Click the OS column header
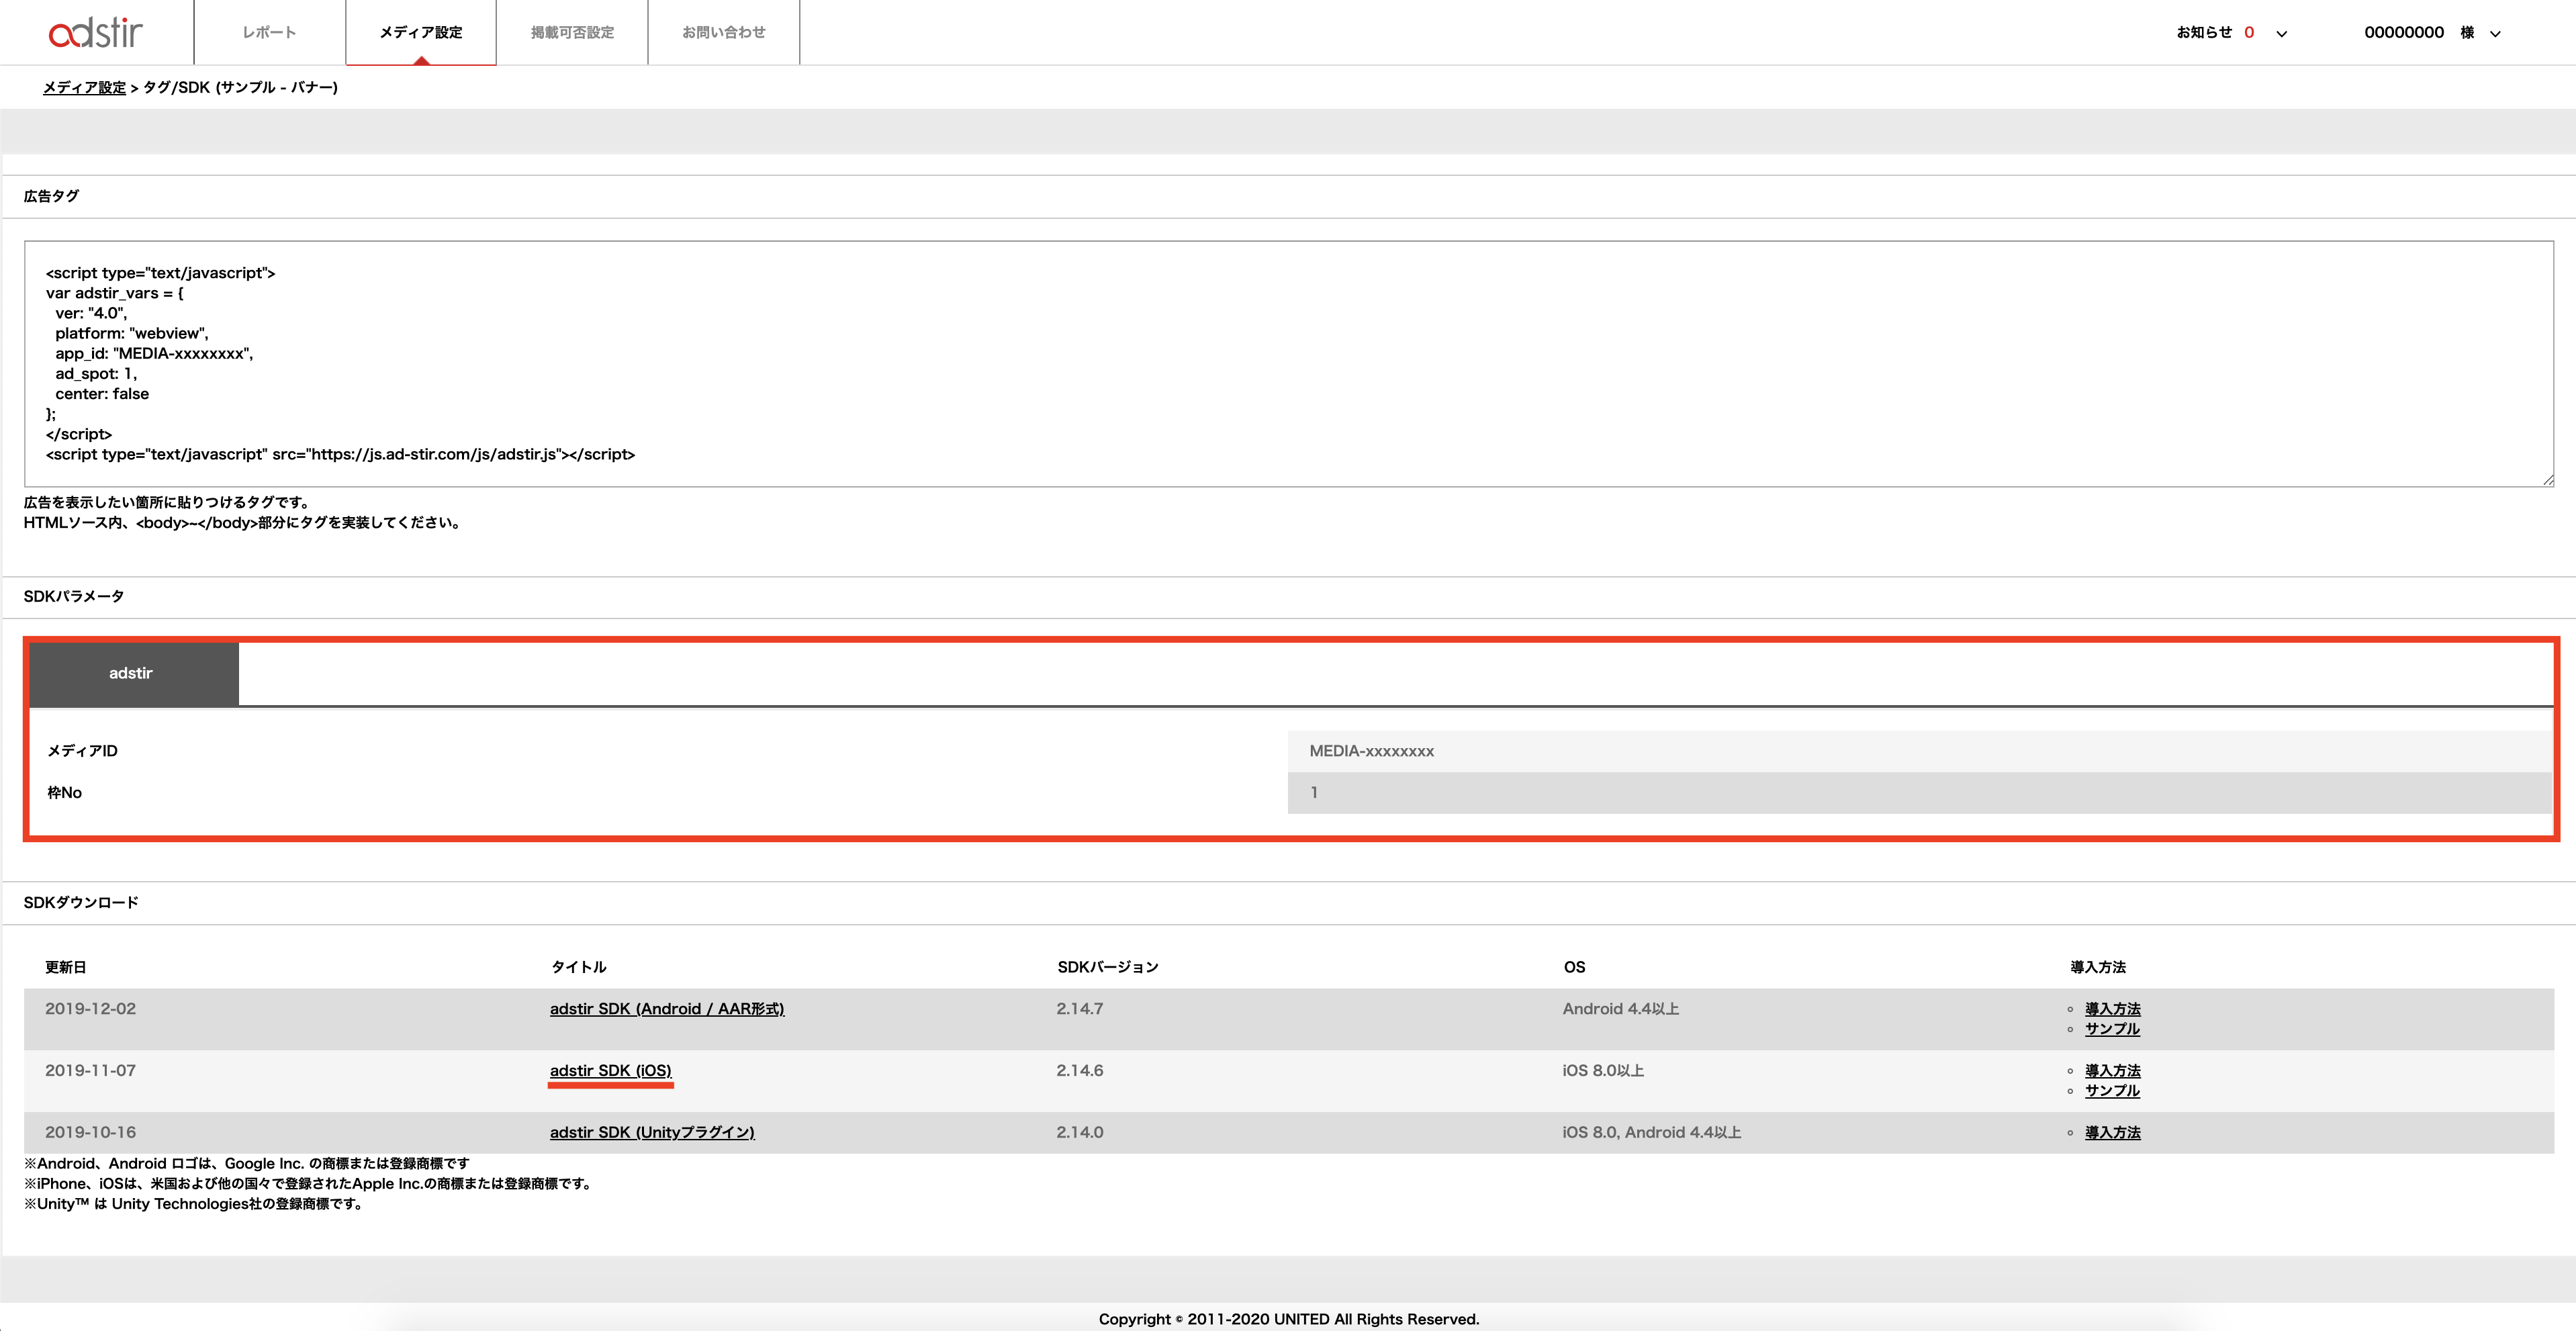Viewport: 2576px width, 1331px height. [1574, 967]
